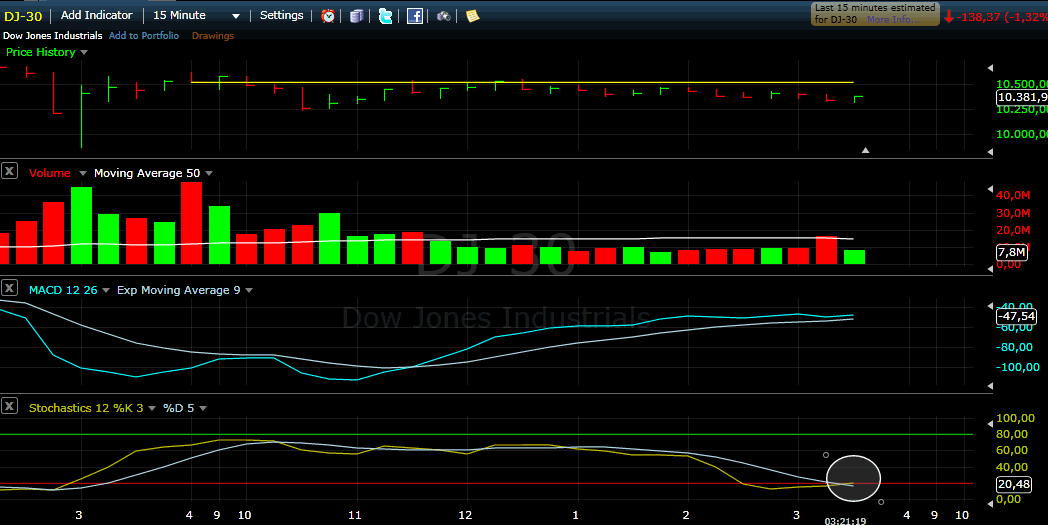Open the database stack icon in toolbar

(x=357, y=16)
